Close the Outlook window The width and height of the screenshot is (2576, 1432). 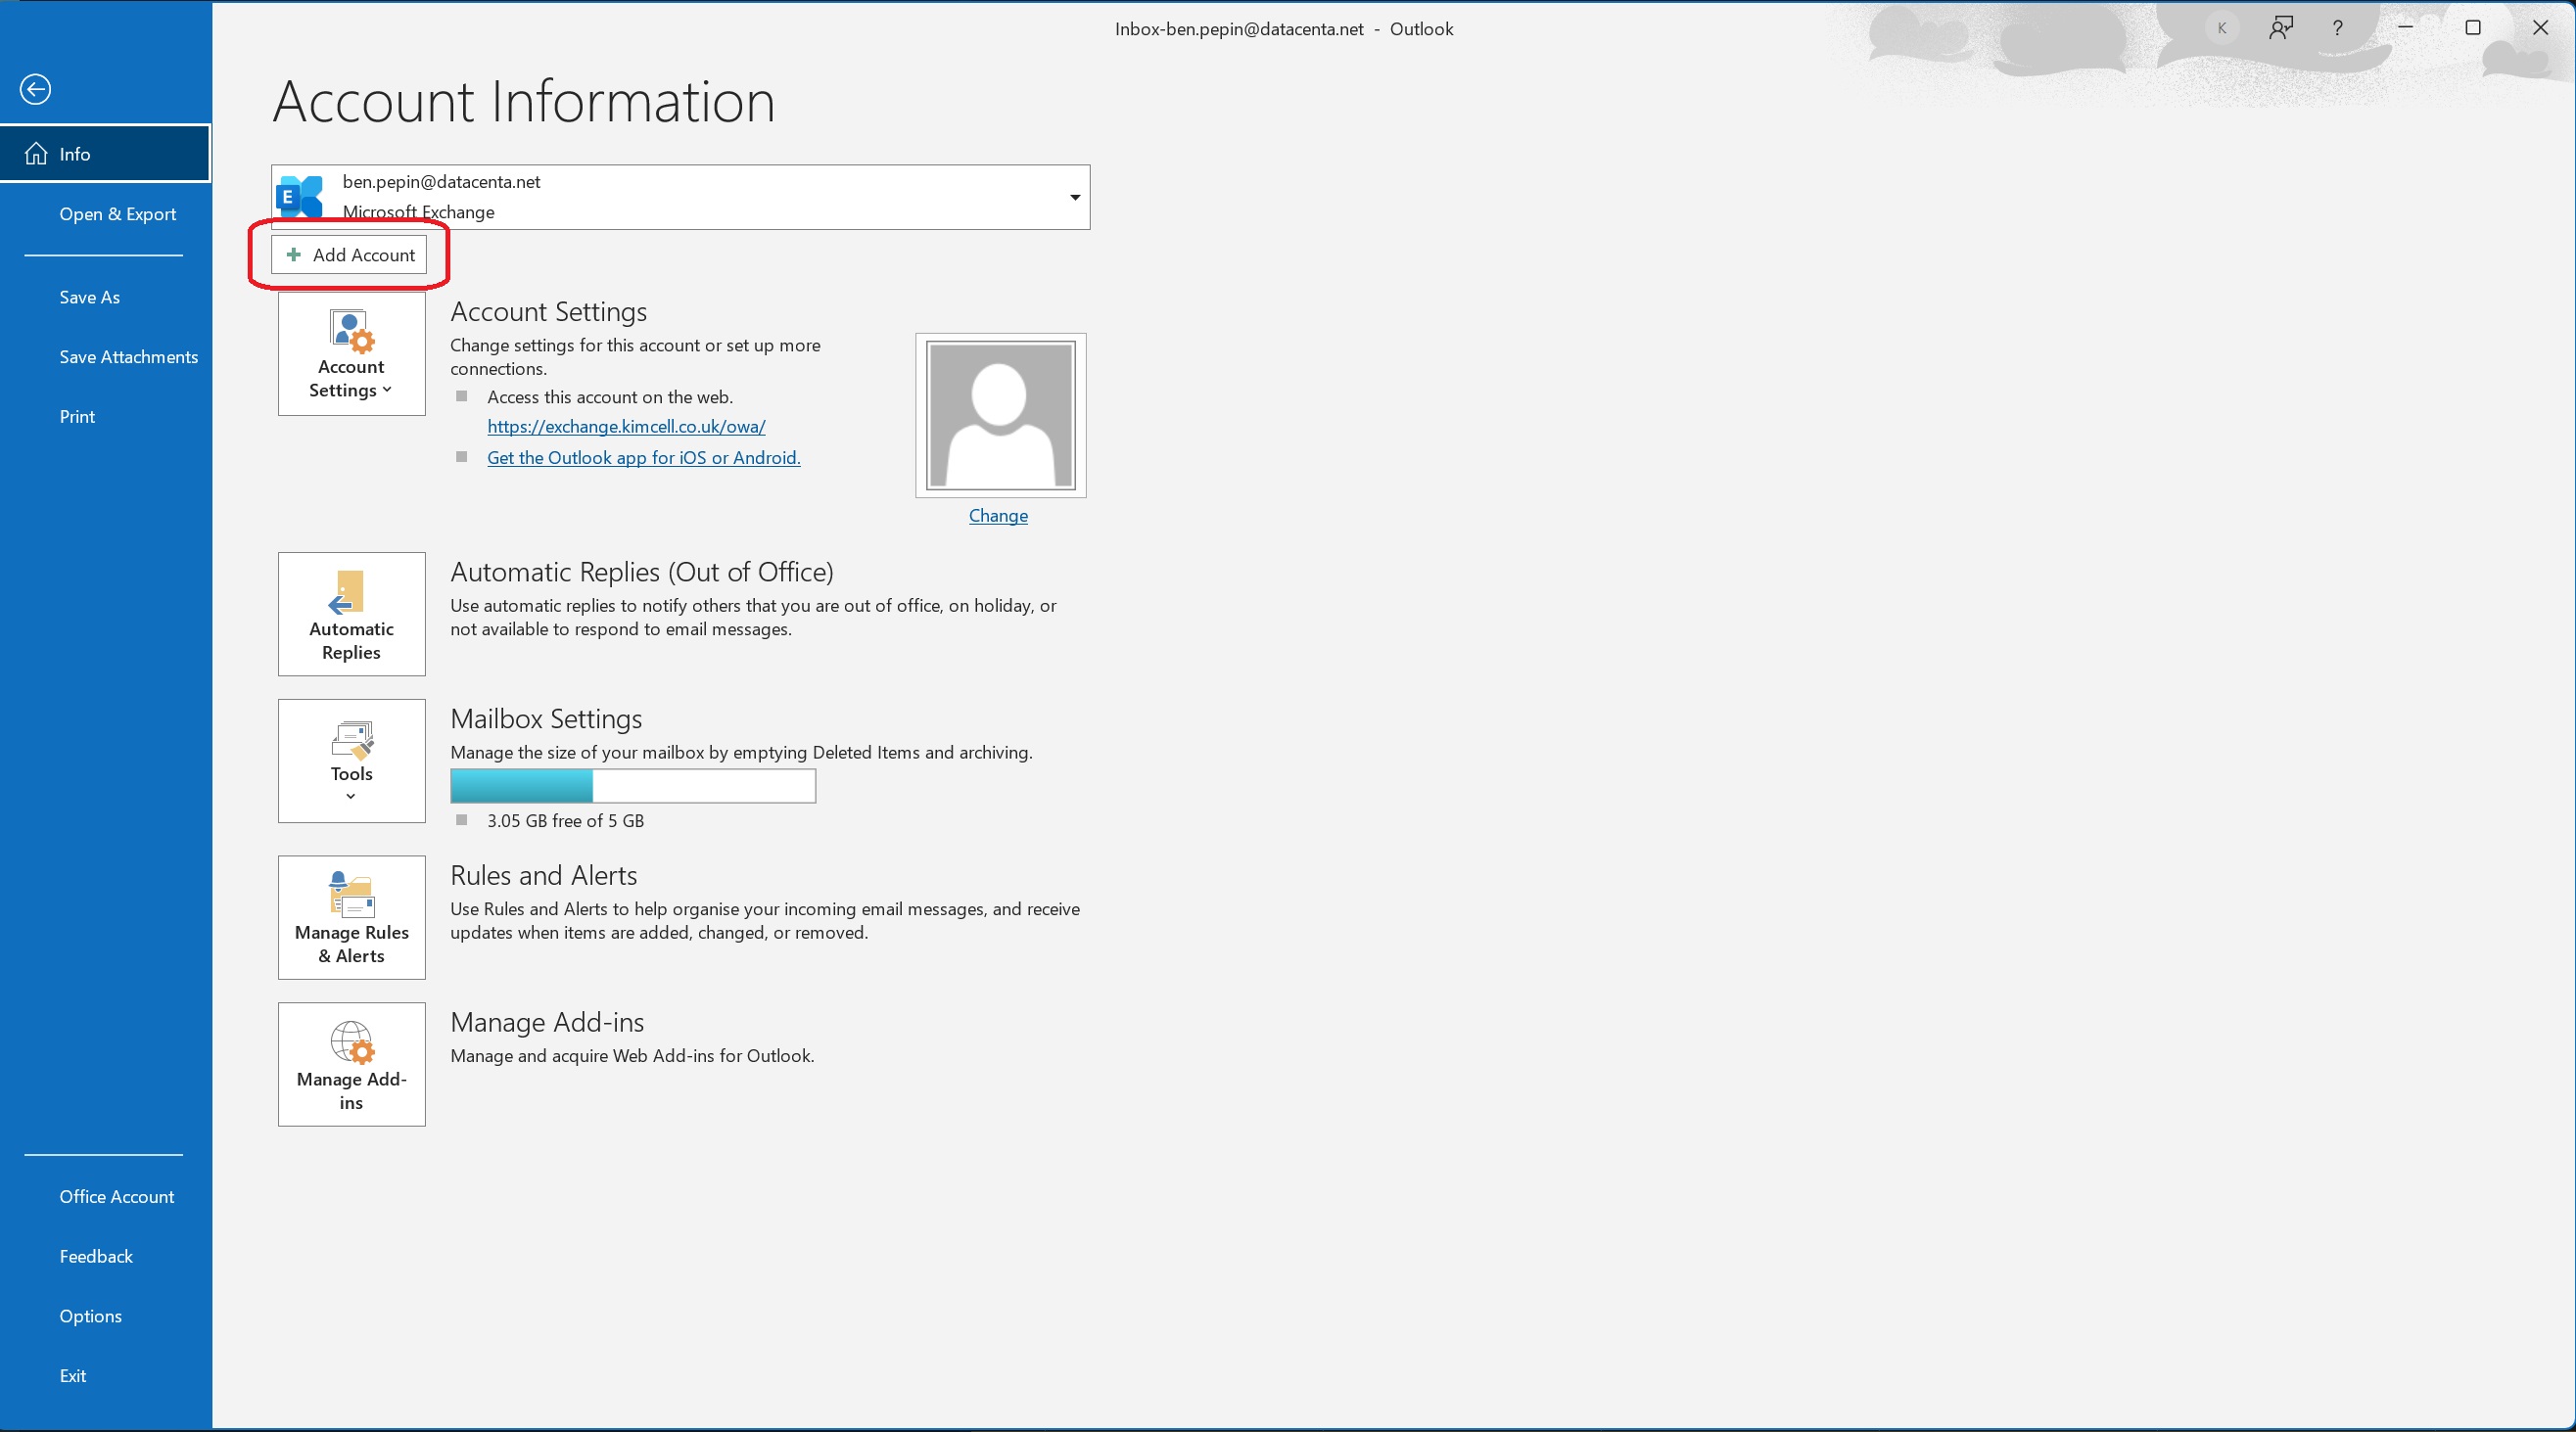tap(2540, 28)
